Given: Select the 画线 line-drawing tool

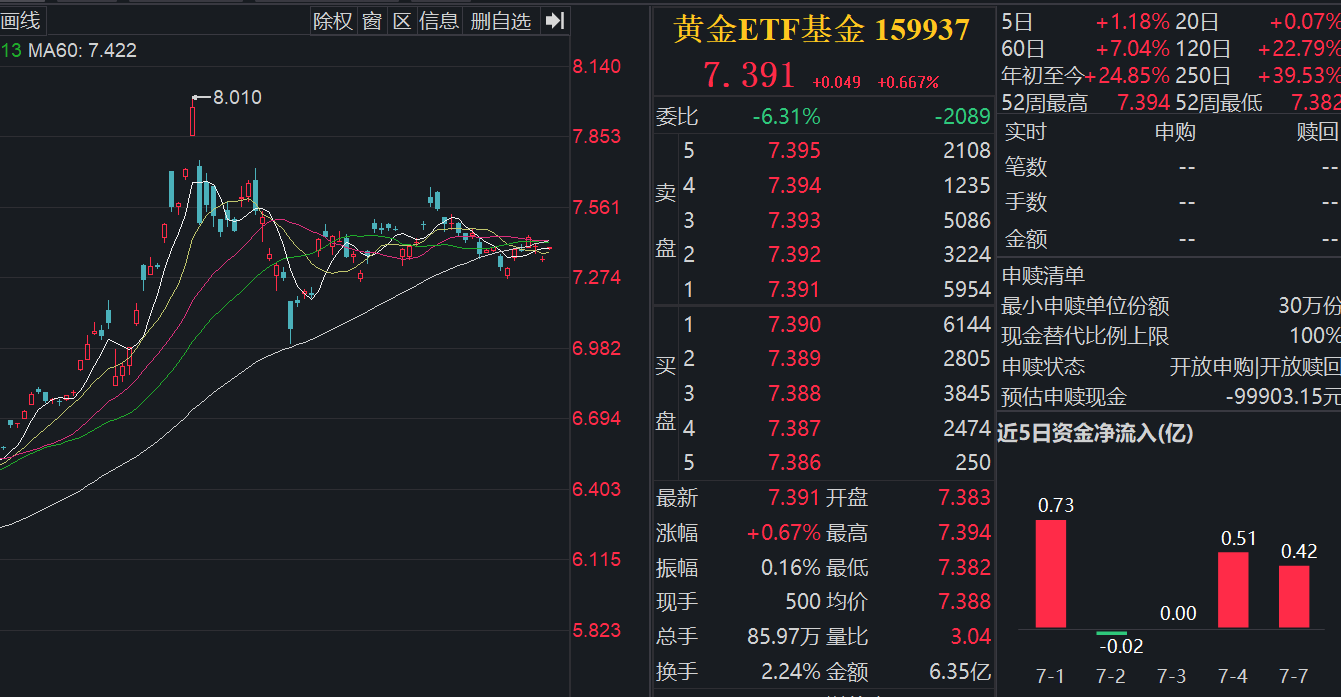Looking at the screenshot, I should click(20, 20).
